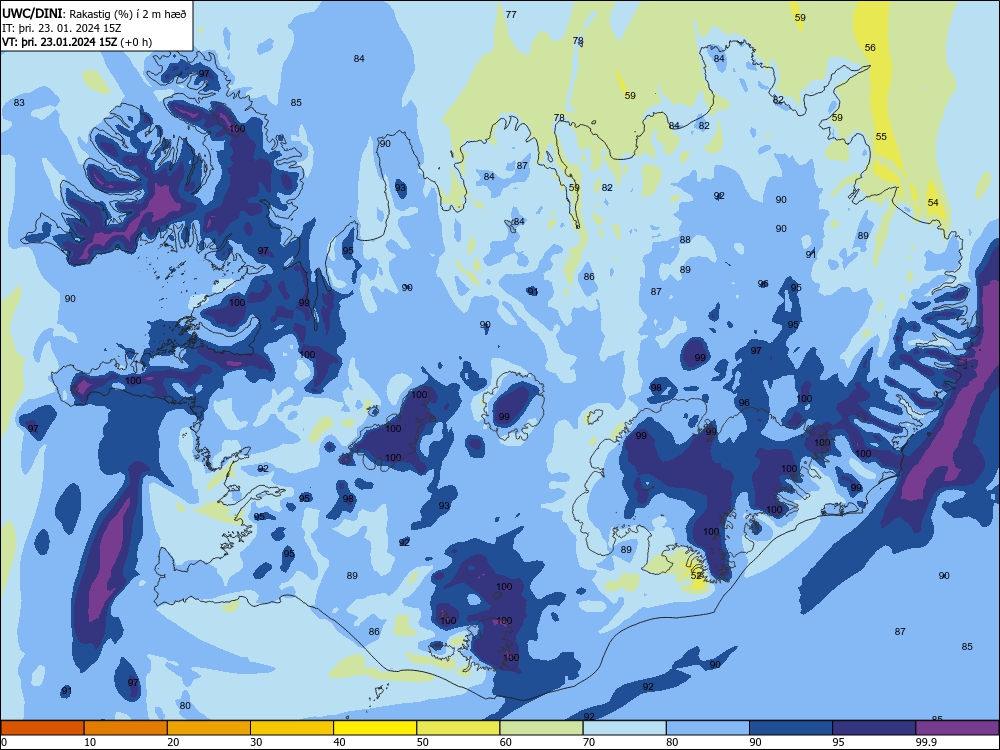Pick the bright yellow 40–50 legend swatch
The width and height of the screenshot is (1000, 750).
click(375, 728)
